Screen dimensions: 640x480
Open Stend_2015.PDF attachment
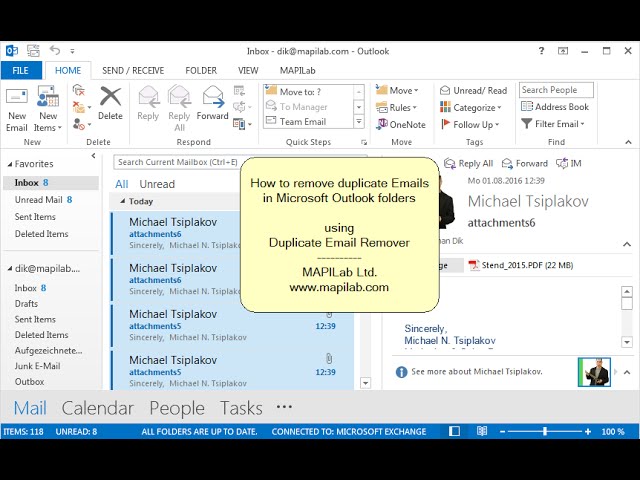(521, 265)
